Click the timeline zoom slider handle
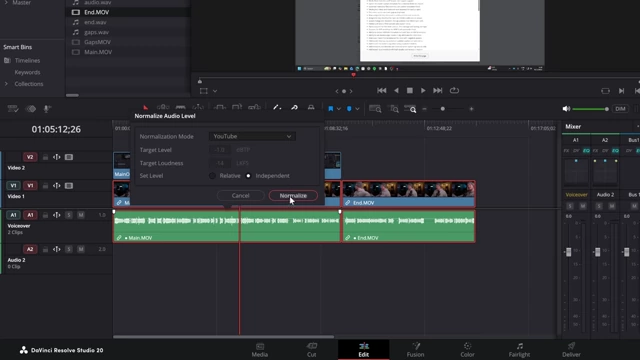 [442, 109]
